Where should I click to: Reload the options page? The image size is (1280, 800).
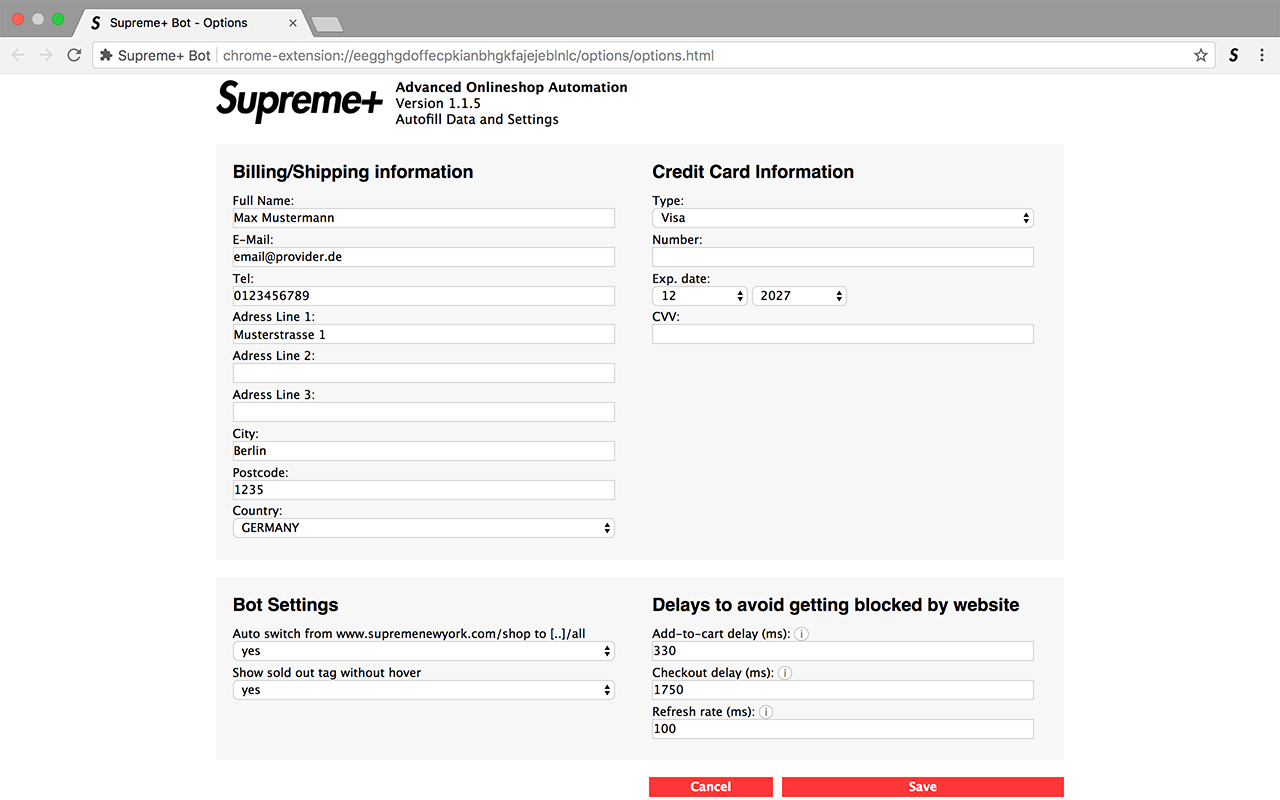74,55
